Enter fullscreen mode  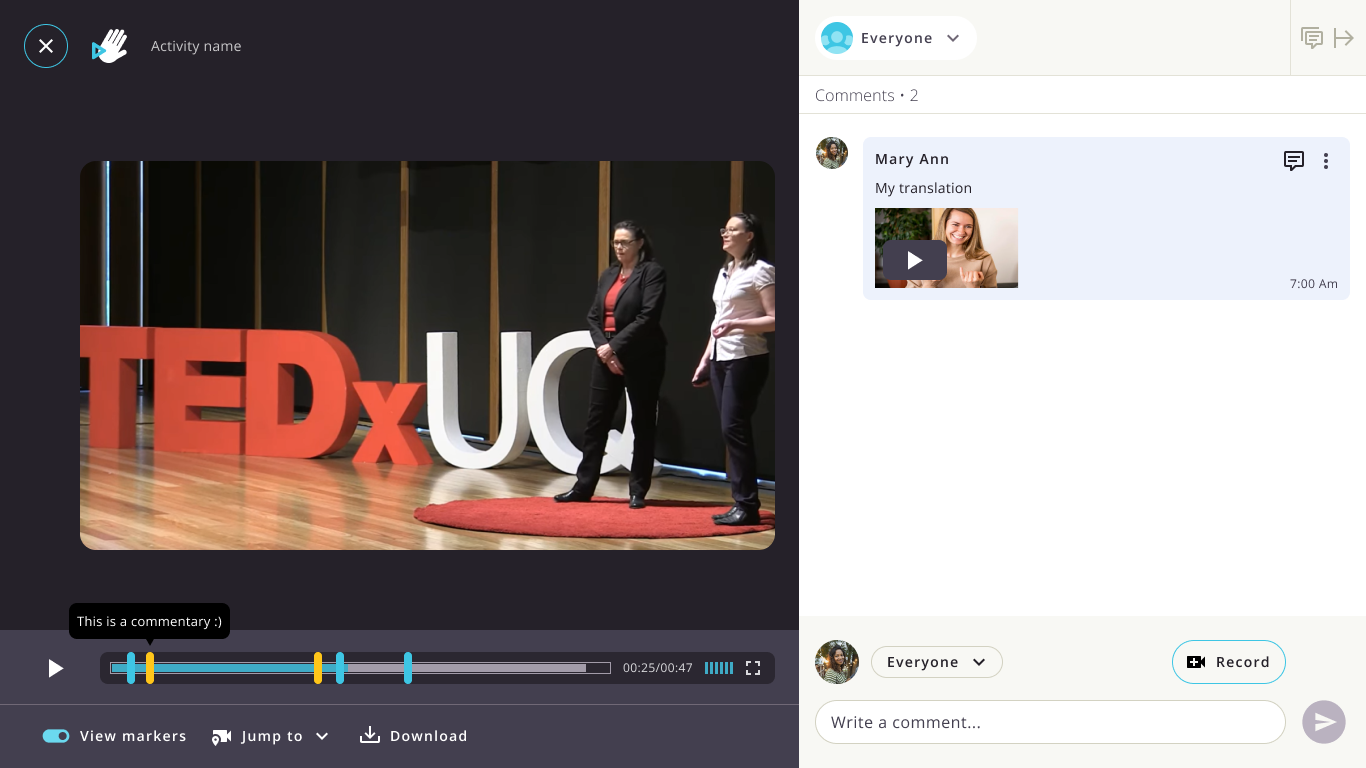pos(753,668)
